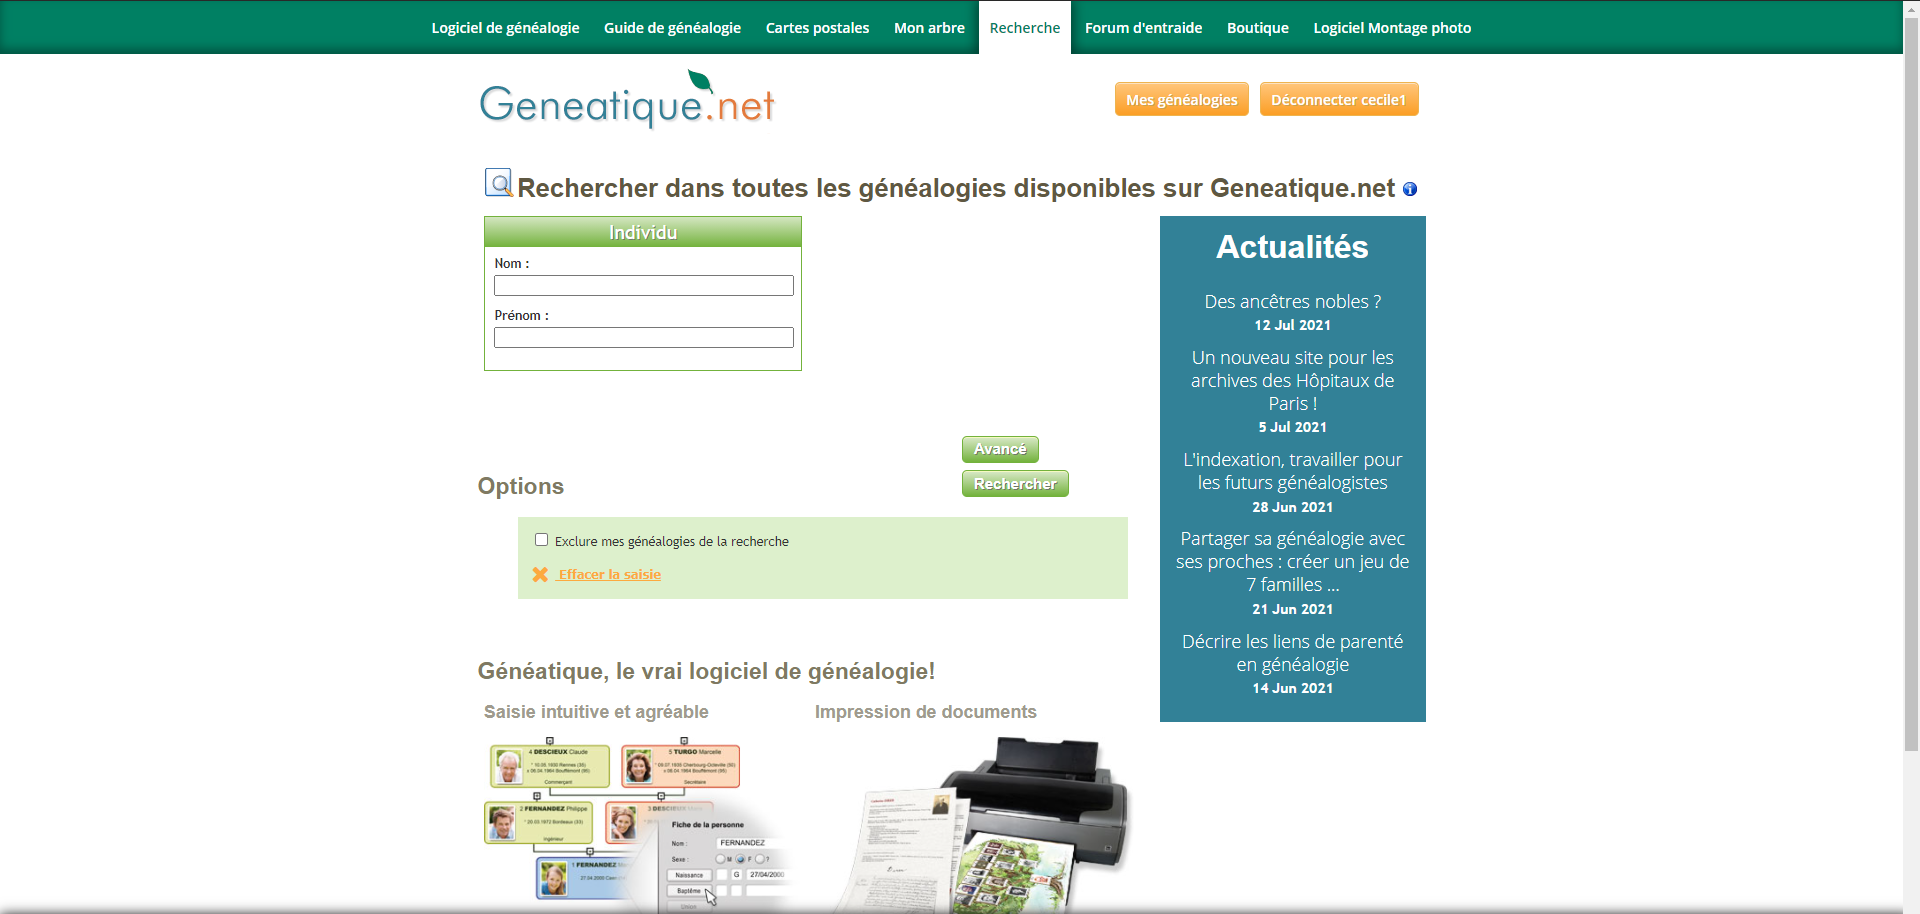
Task: Open article L'indexation, travailler pour les futurs généalogistes
Action: 1292,471
